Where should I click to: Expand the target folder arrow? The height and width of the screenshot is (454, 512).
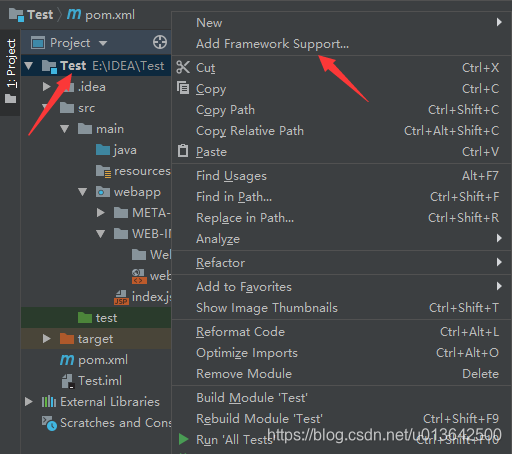pos(47,339)
